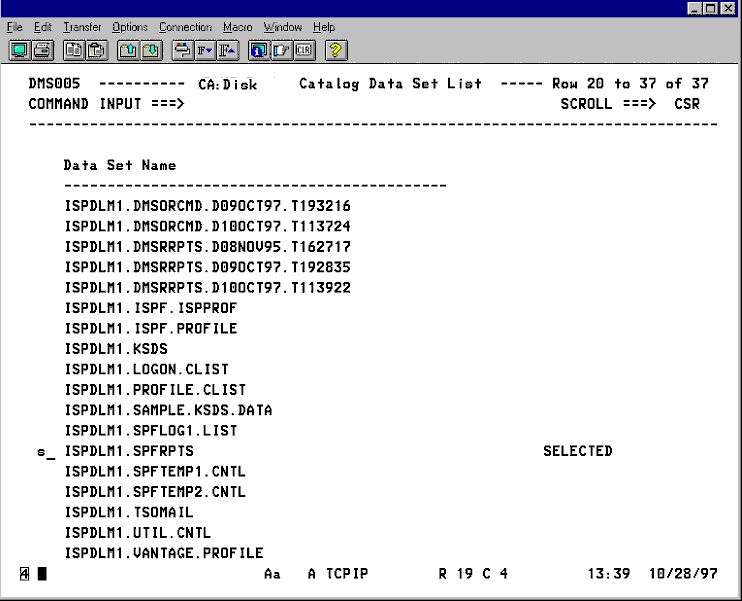This screenshot has width=742, height=601.
Task: Click the selection field beside ISPDLM1.SPFRPTS
Action: point(46,452)
